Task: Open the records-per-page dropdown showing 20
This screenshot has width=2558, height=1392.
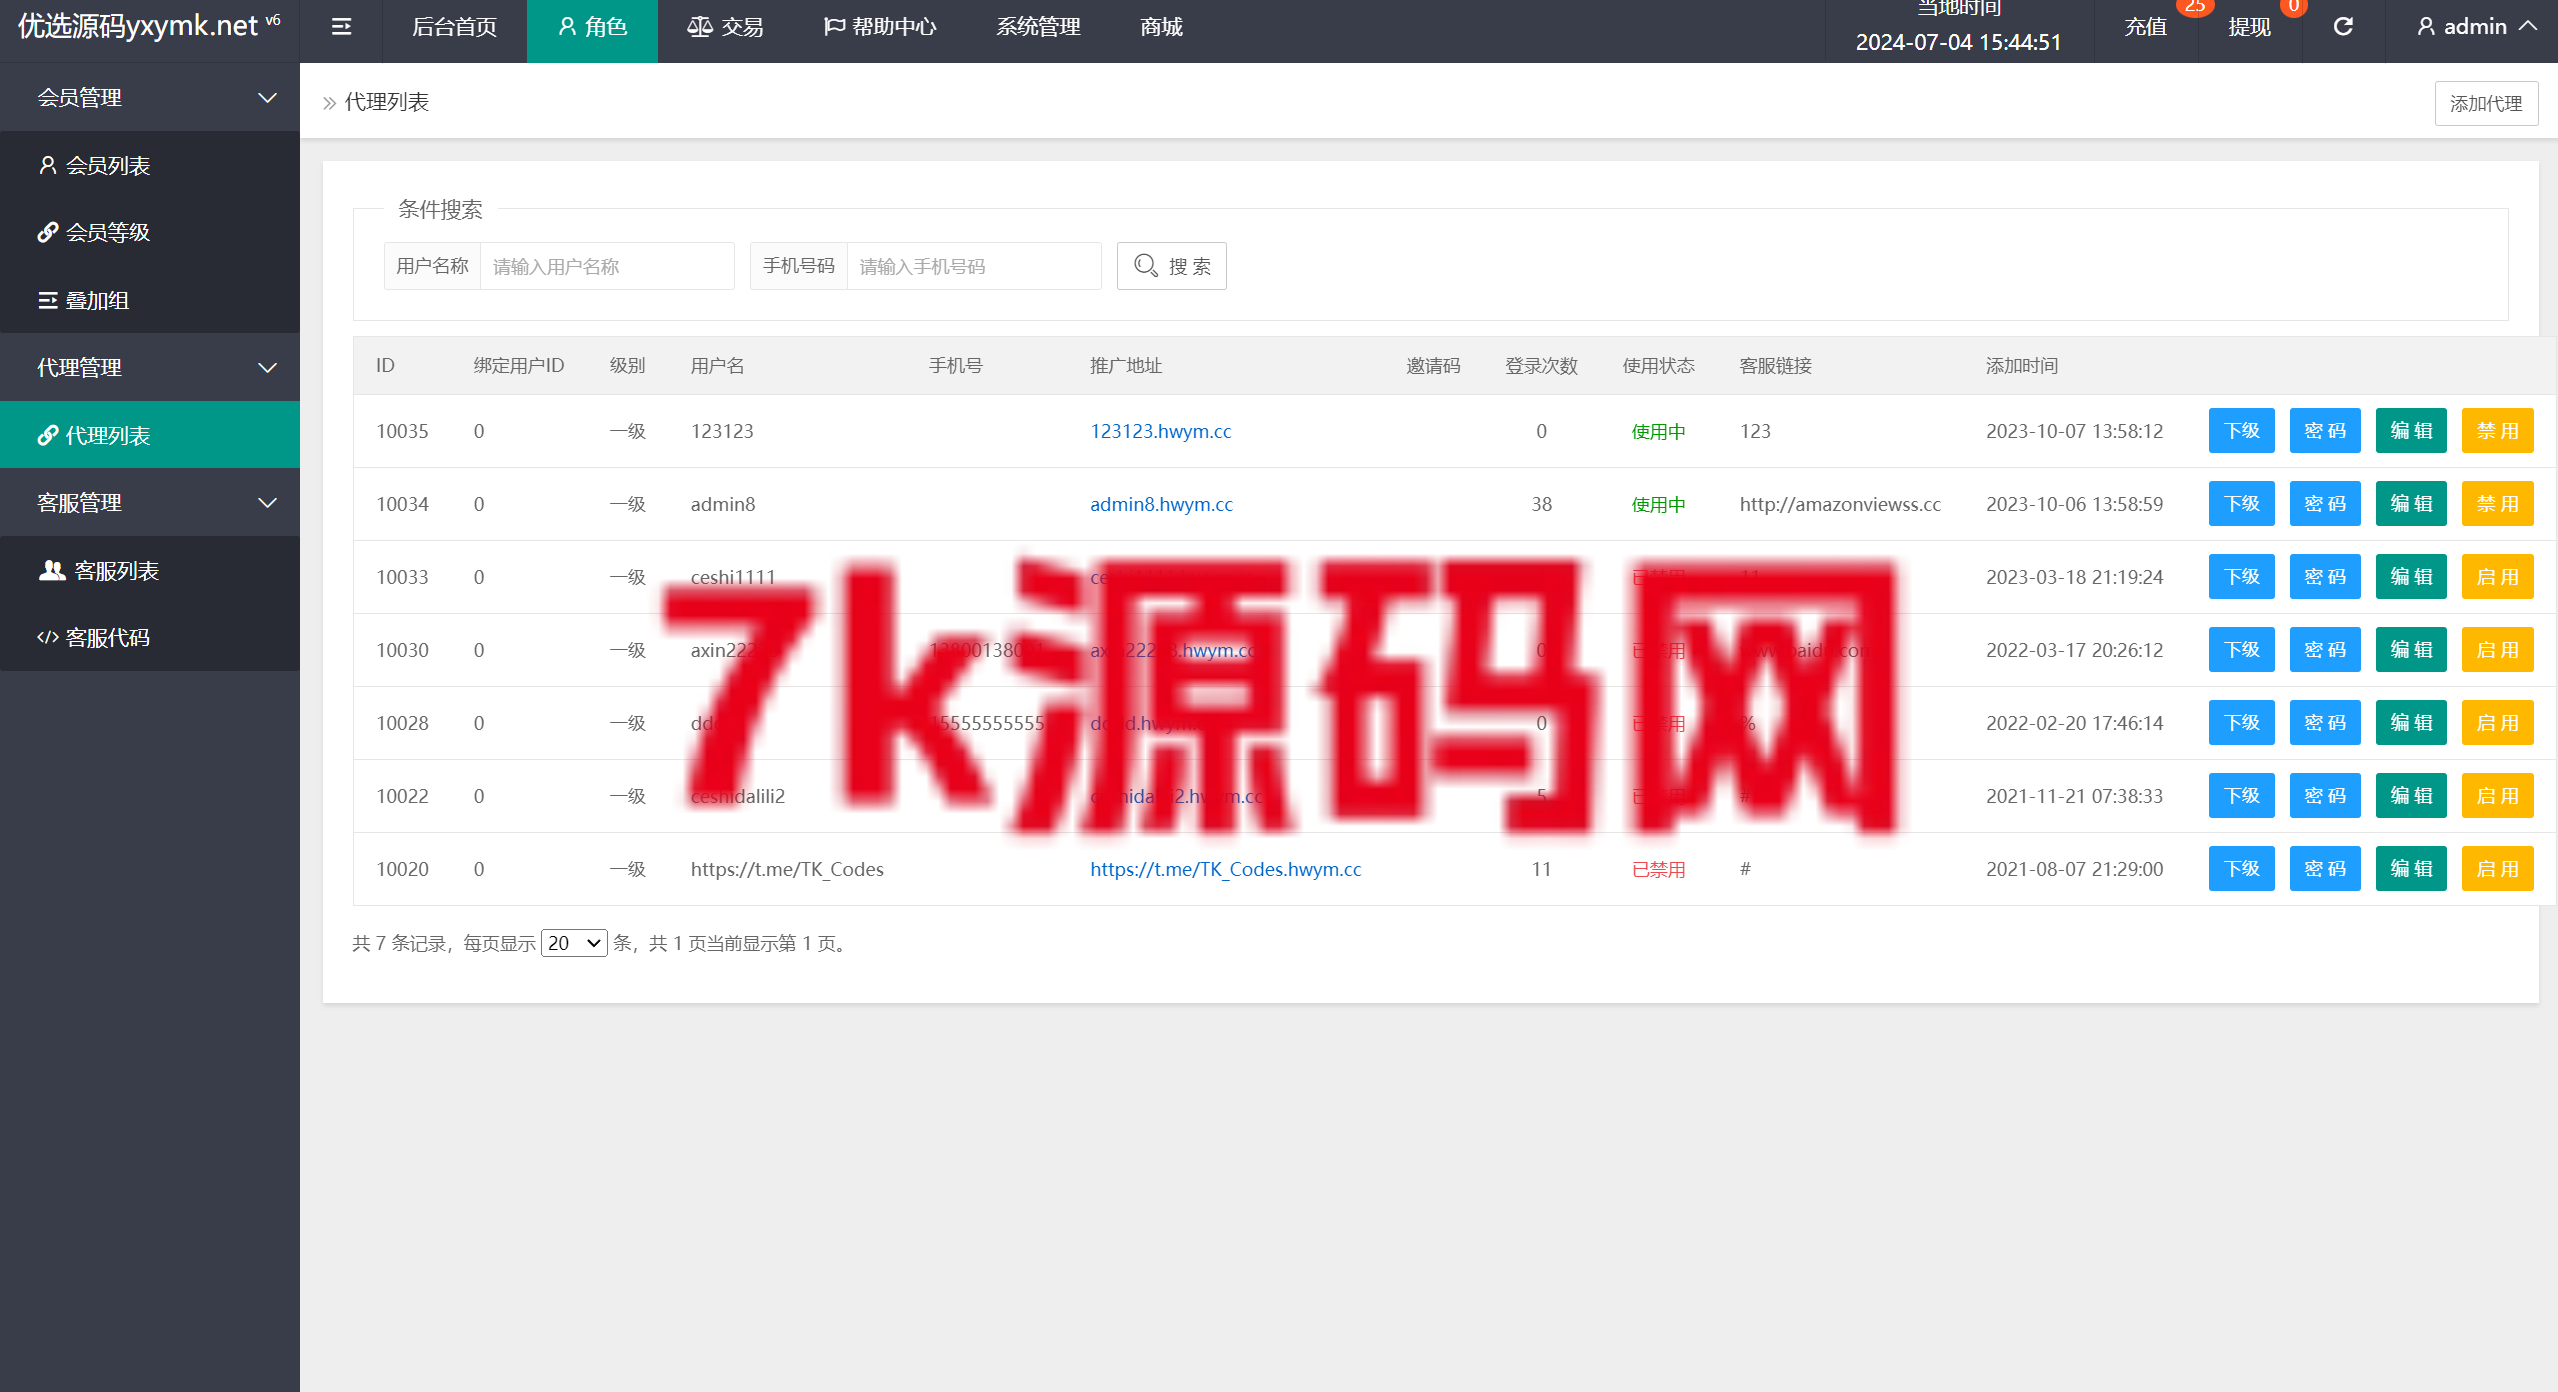Action: [574, 943]
